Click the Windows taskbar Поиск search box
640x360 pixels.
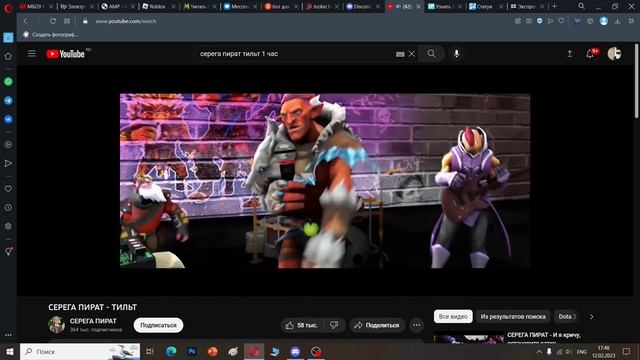tap(80, 351)
